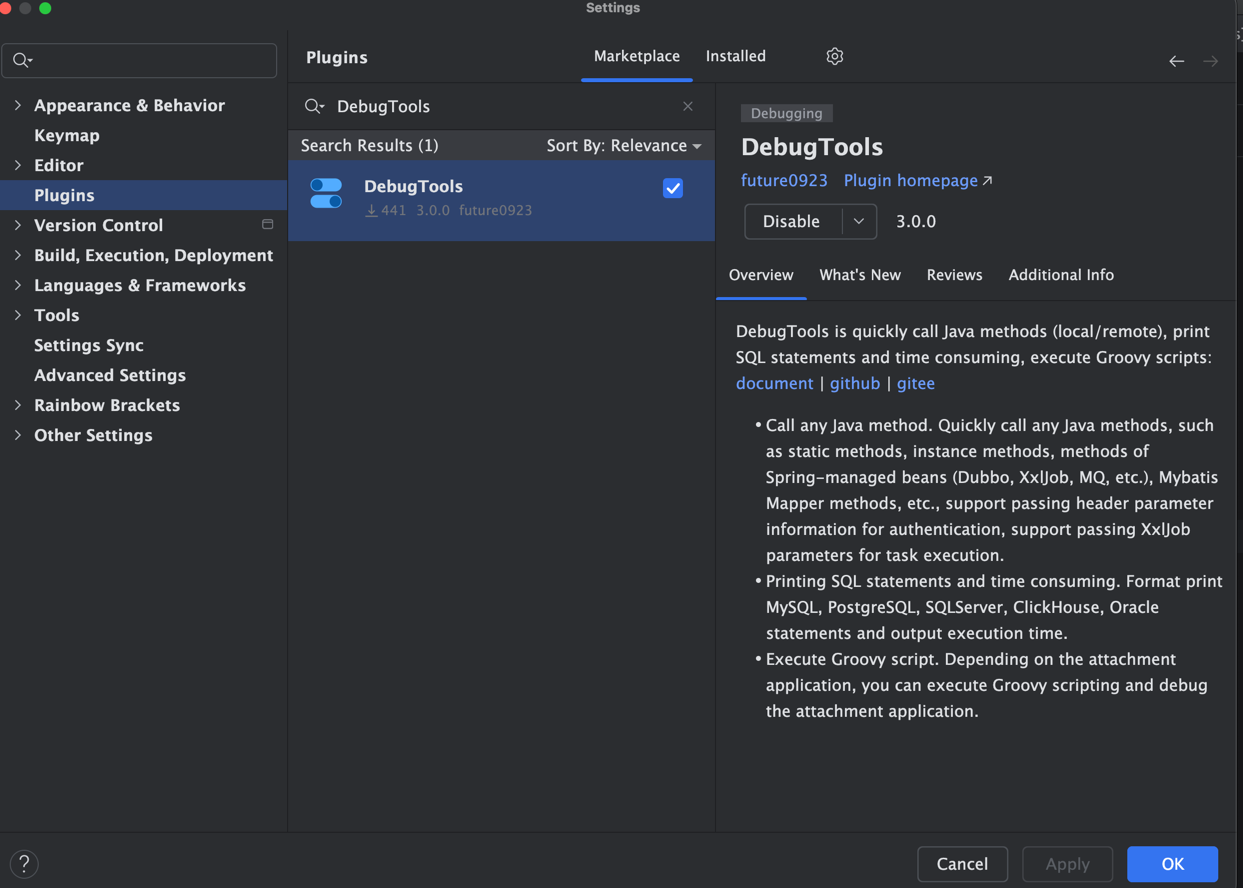This screenshot has height=888, width=1243.
Task: Uncheck the DebugTools enabled checkbox
Action: [673, 188]
